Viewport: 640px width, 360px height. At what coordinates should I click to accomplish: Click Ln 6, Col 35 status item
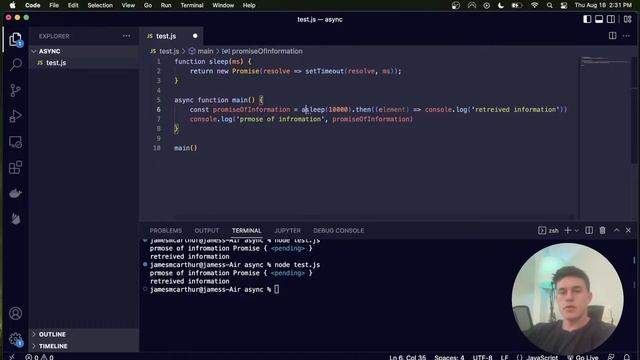407,357
